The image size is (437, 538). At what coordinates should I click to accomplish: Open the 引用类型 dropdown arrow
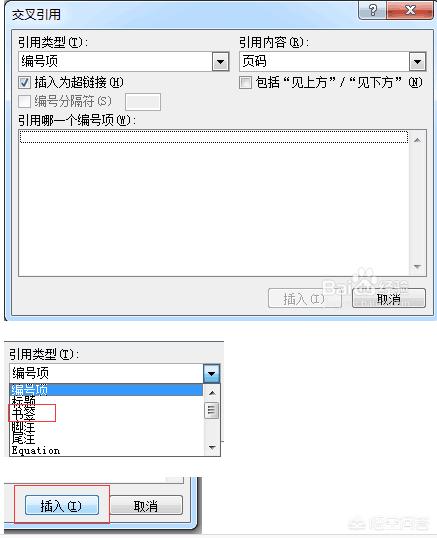pyautogui.click(x=220, y=62)
